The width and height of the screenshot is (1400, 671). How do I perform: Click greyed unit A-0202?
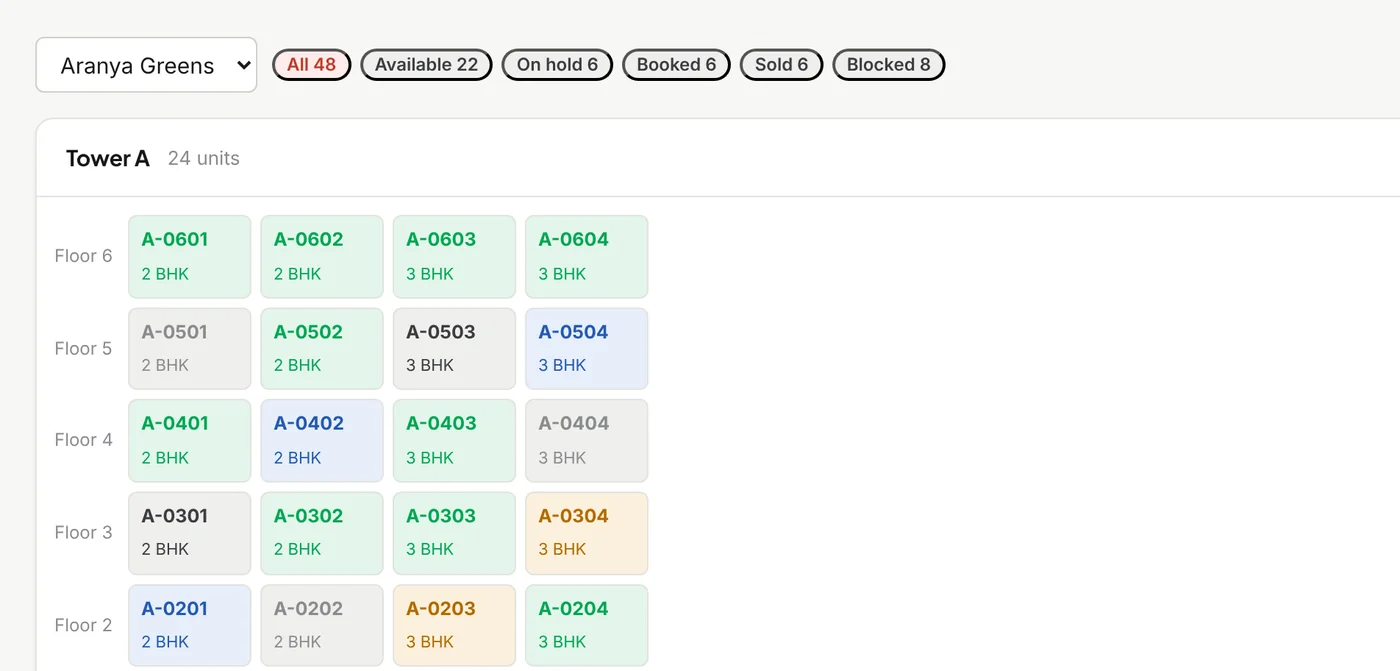(322, 626)
